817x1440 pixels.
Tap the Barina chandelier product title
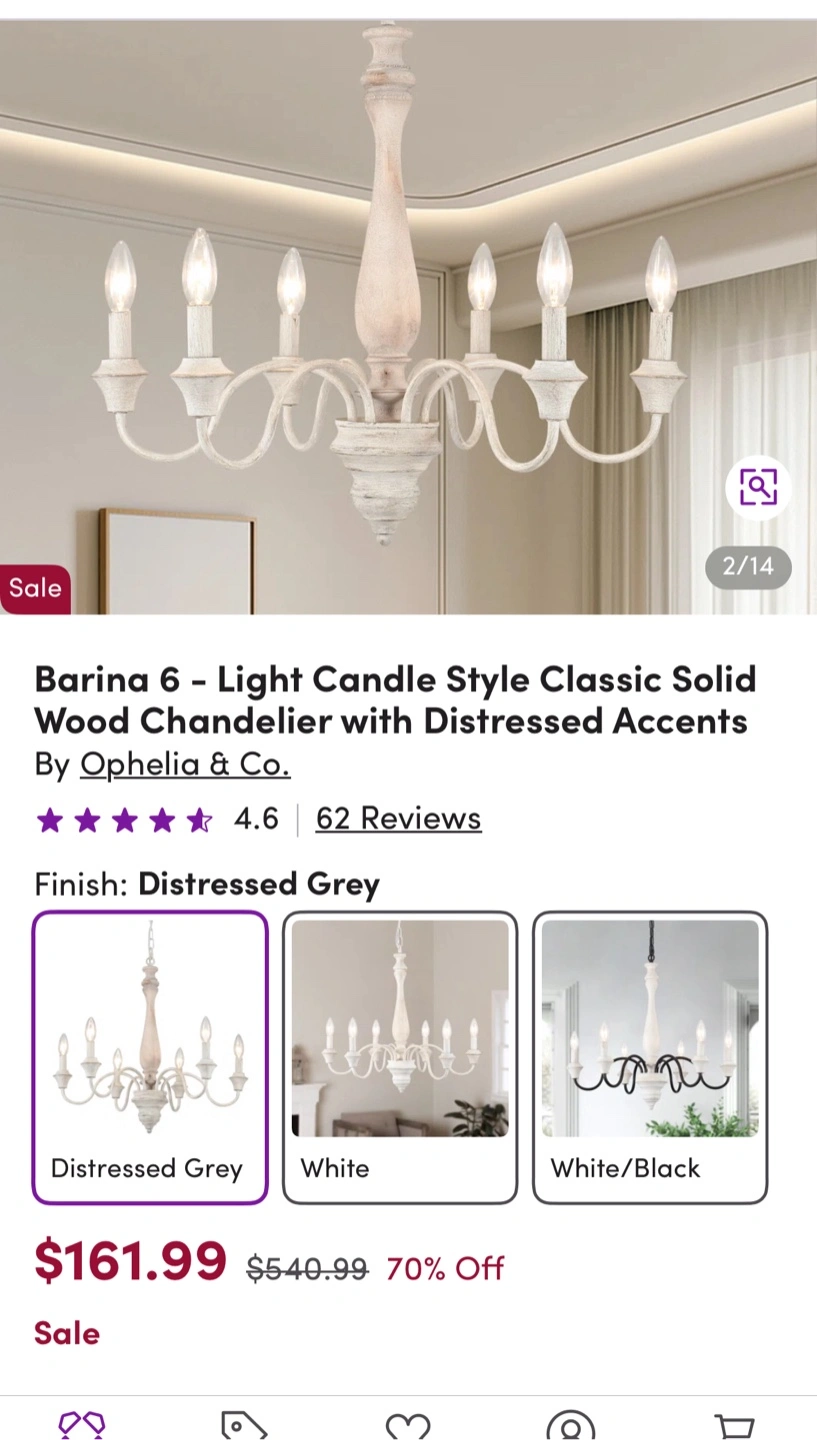(396, 700)
